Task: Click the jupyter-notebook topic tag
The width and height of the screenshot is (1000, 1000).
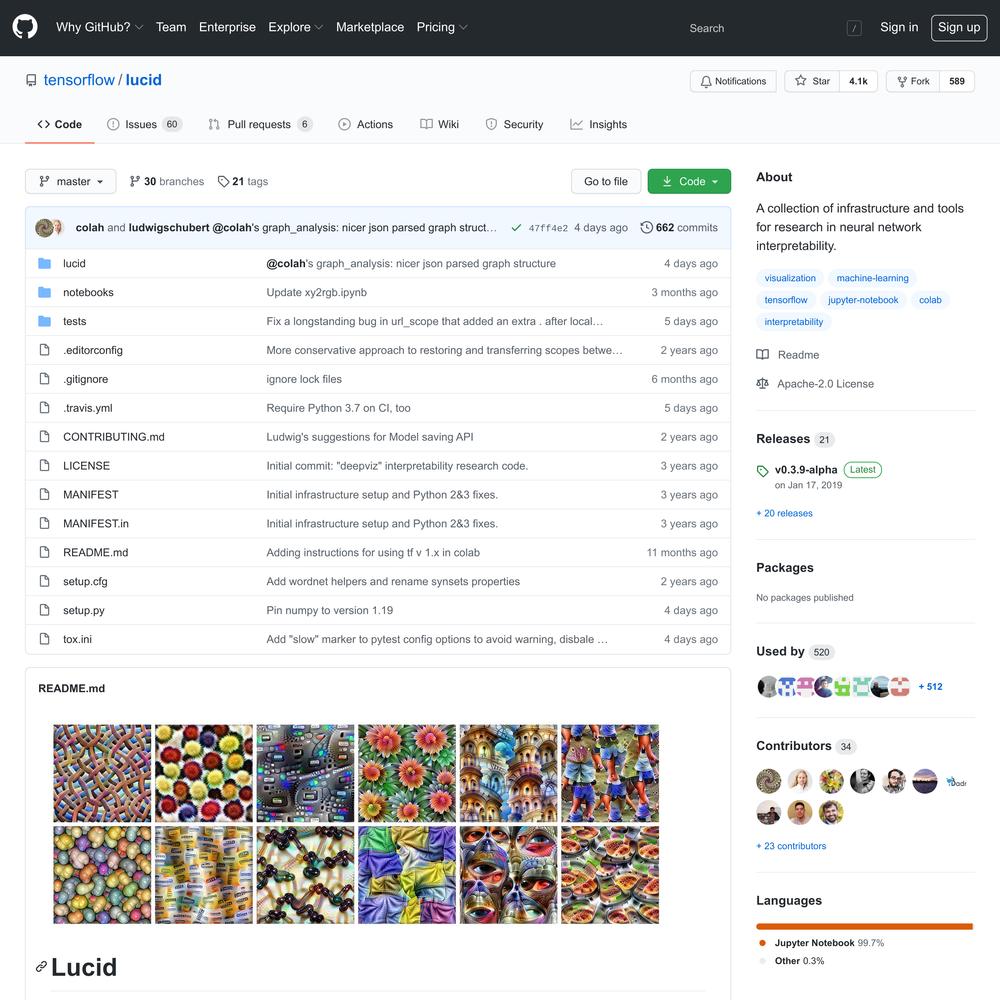Action: pos(863,300)
